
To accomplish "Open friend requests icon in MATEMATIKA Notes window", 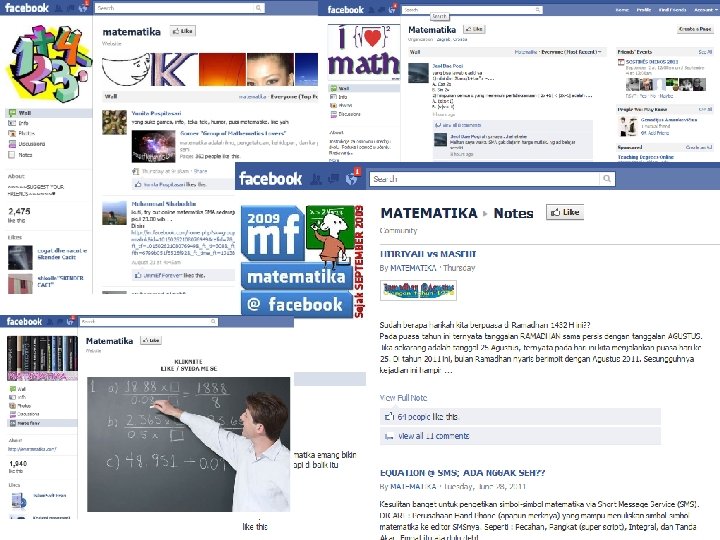I will point(316,179).
